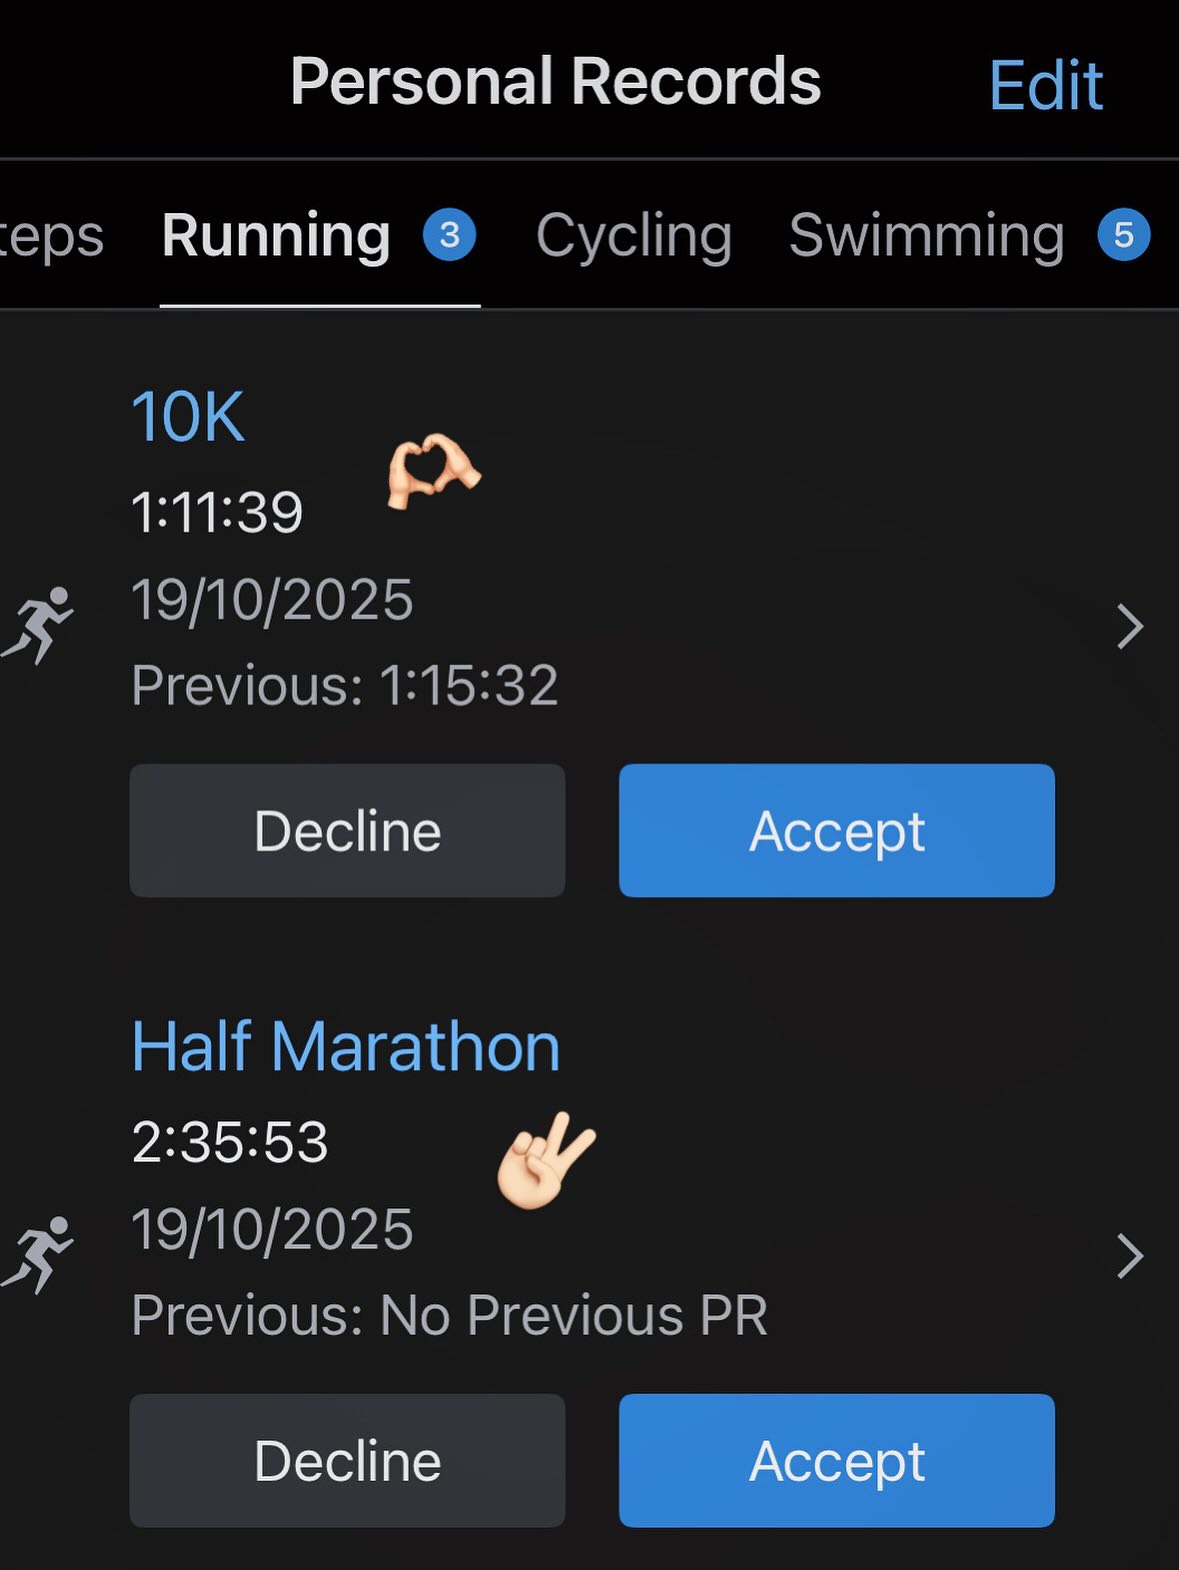Image resolution: width=1179 pixels, height=1570 pixels.
Task: Tap the badge showing 5 on Swimming
Action: [1123, 235]
